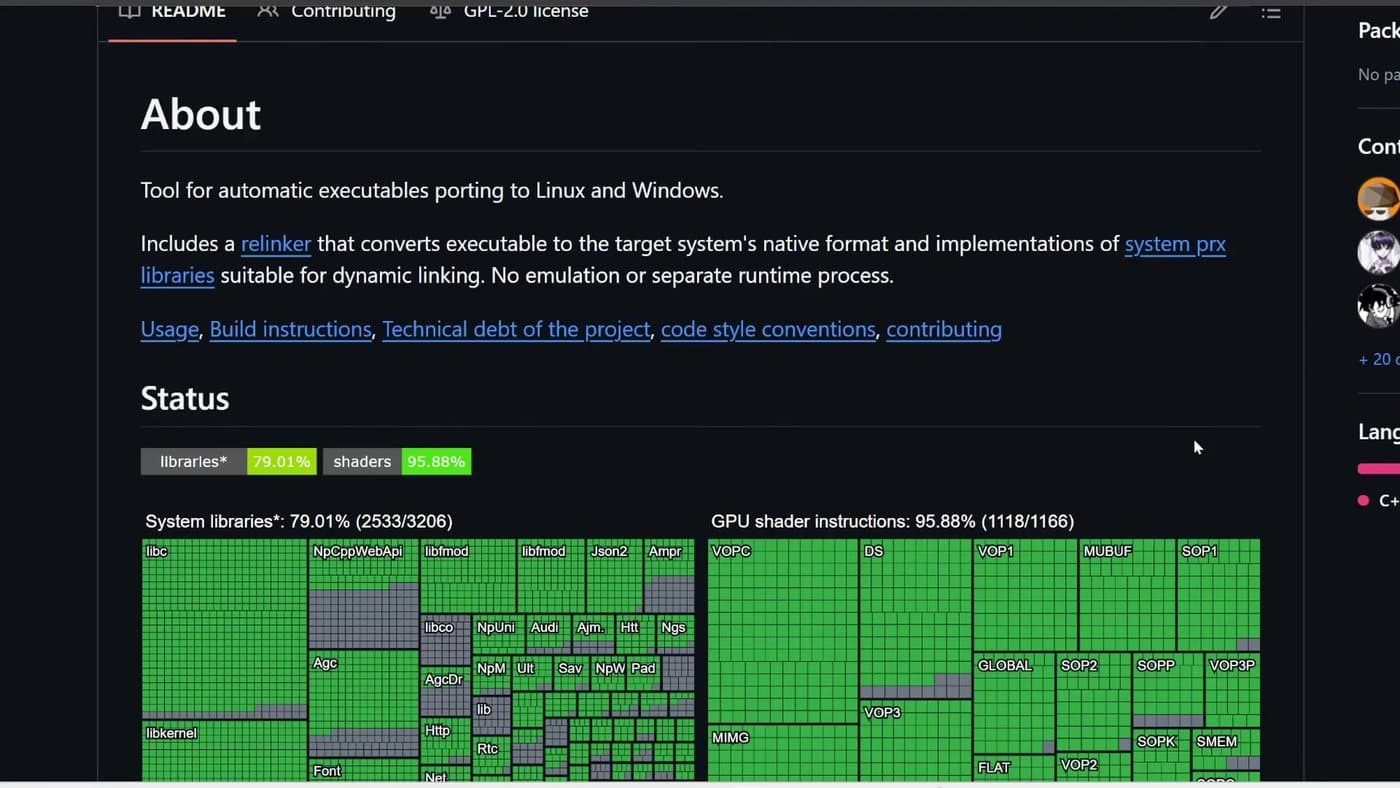Switch to the Contributing tab
1400x788 pixels.
[x=327, y=12]
